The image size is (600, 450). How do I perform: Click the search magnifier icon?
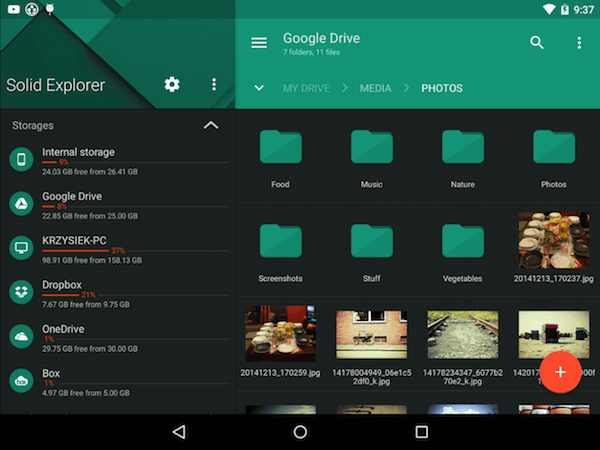tap(536, 42)
